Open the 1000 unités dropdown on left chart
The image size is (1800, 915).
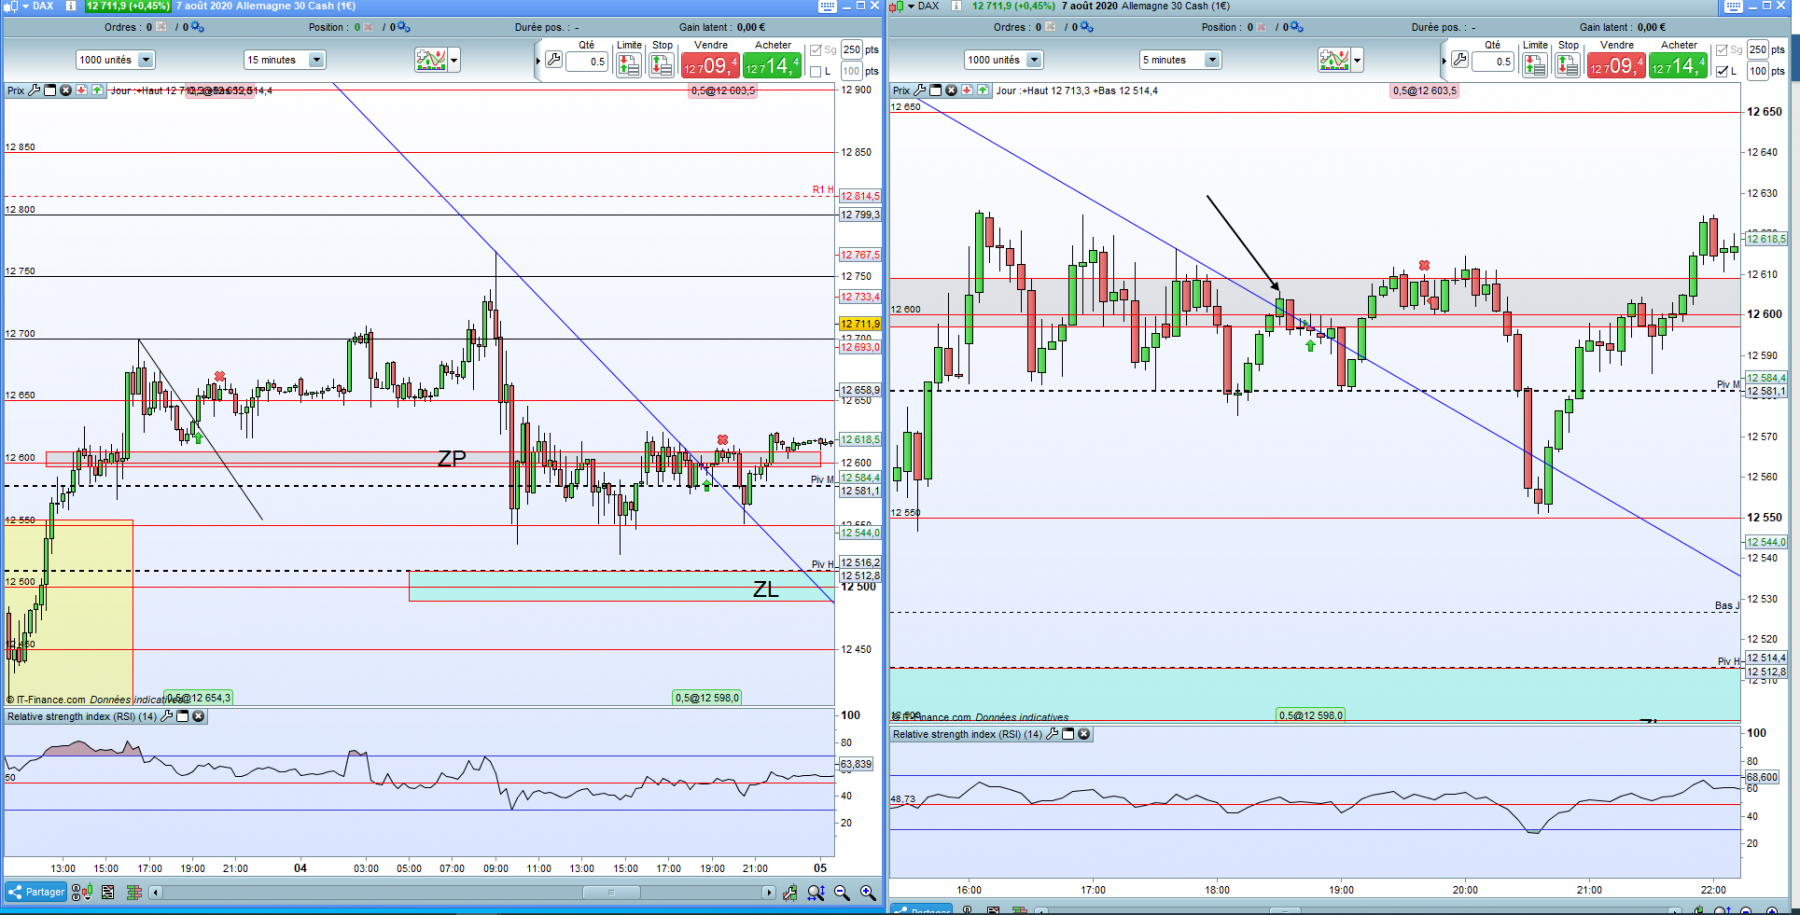pos(115,60)
